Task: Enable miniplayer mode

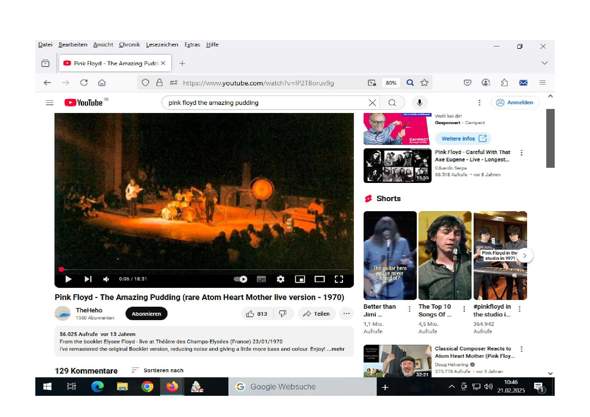Action: (x=300, y=279)
